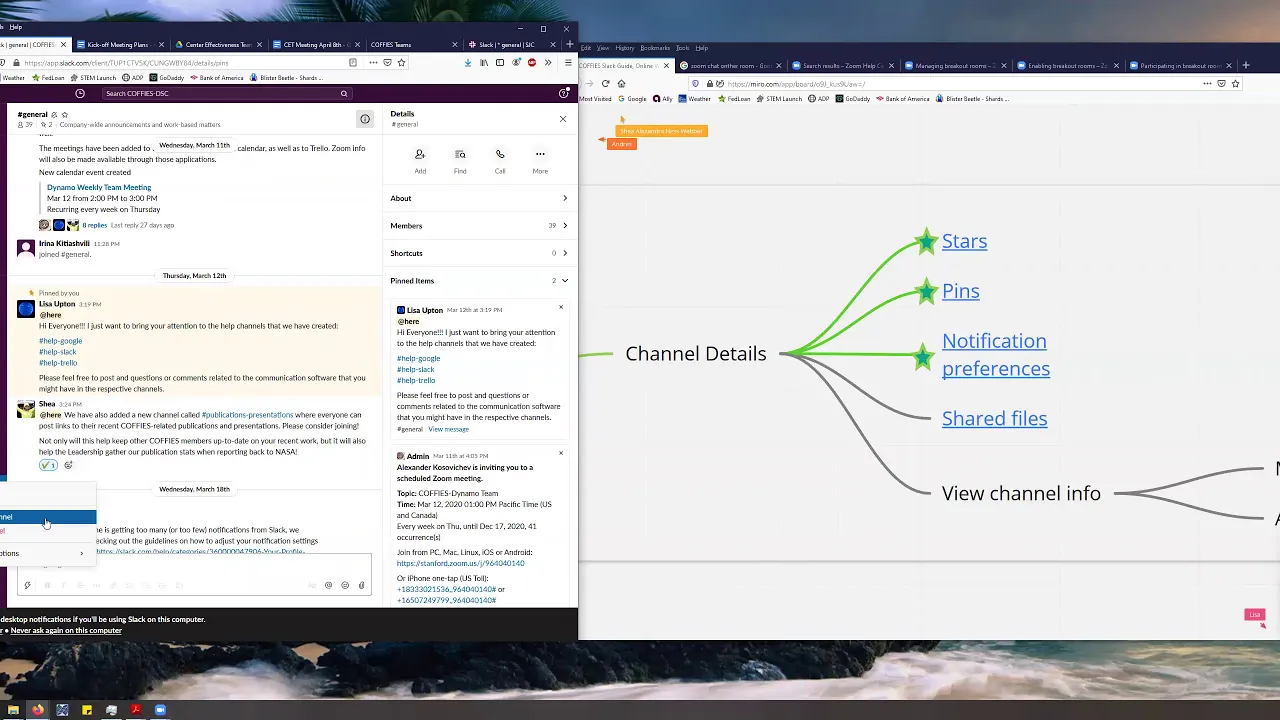1280x720 pixels.
Task: Open Bank of America bookmark in Slack window
Action: point(215,78)
